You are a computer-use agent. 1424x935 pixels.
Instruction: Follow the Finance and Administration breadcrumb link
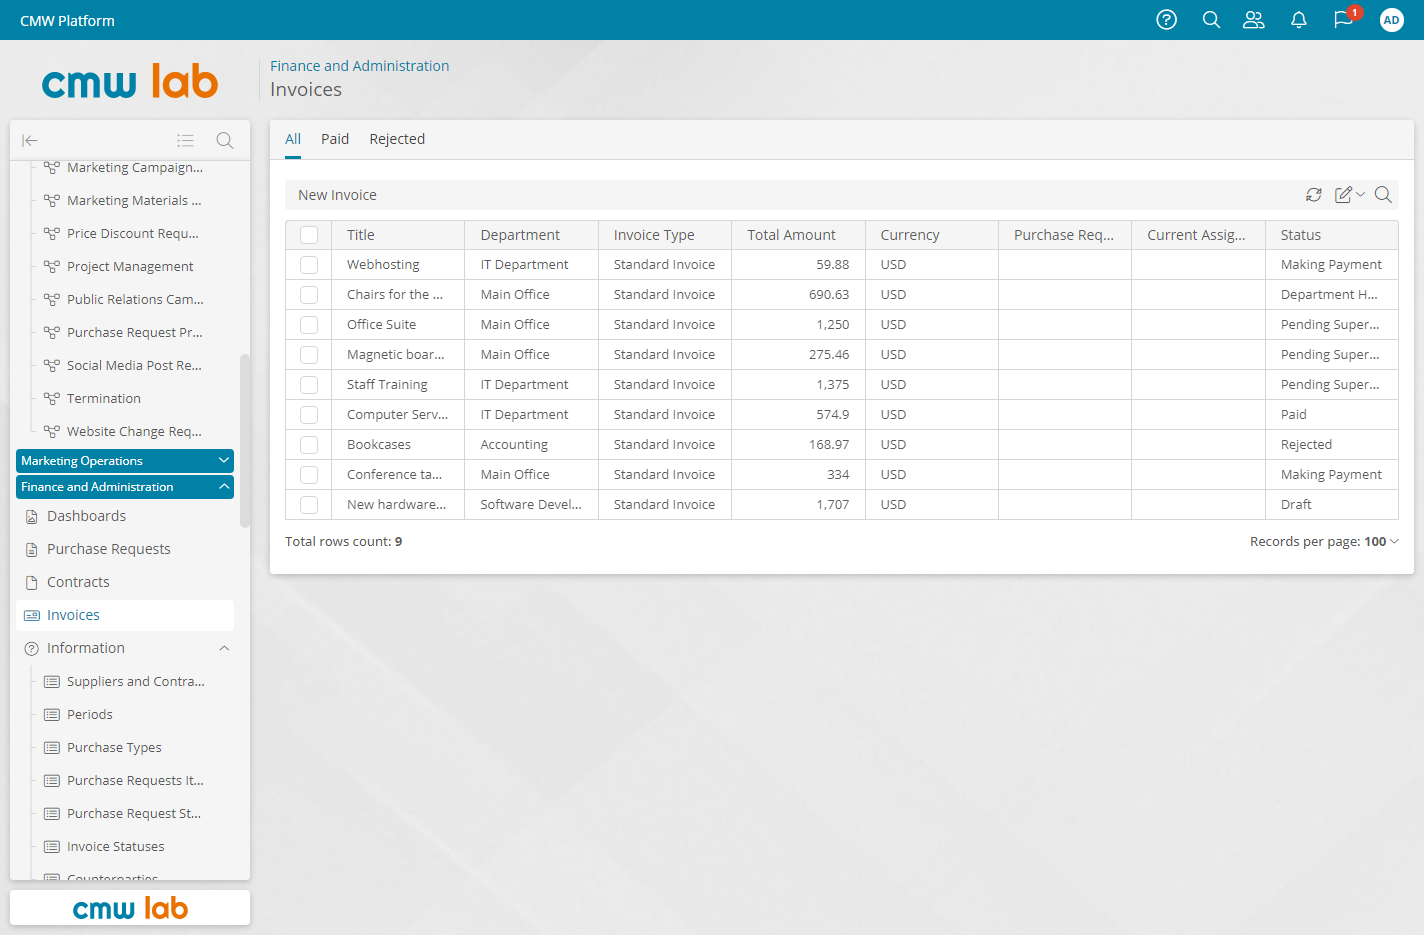tap(360, 66)
